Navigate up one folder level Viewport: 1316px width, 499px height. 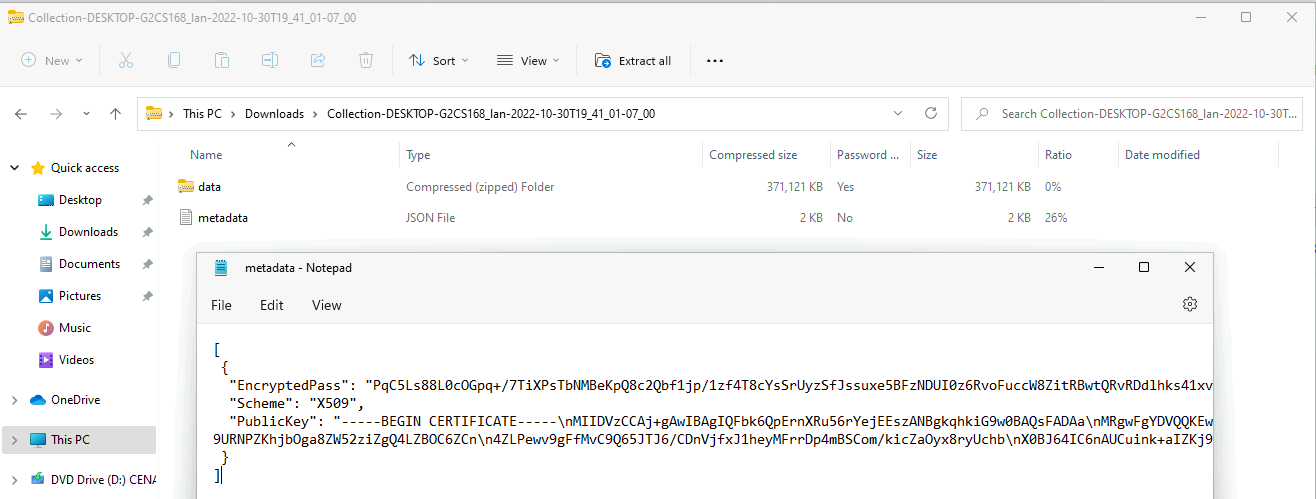116,114
